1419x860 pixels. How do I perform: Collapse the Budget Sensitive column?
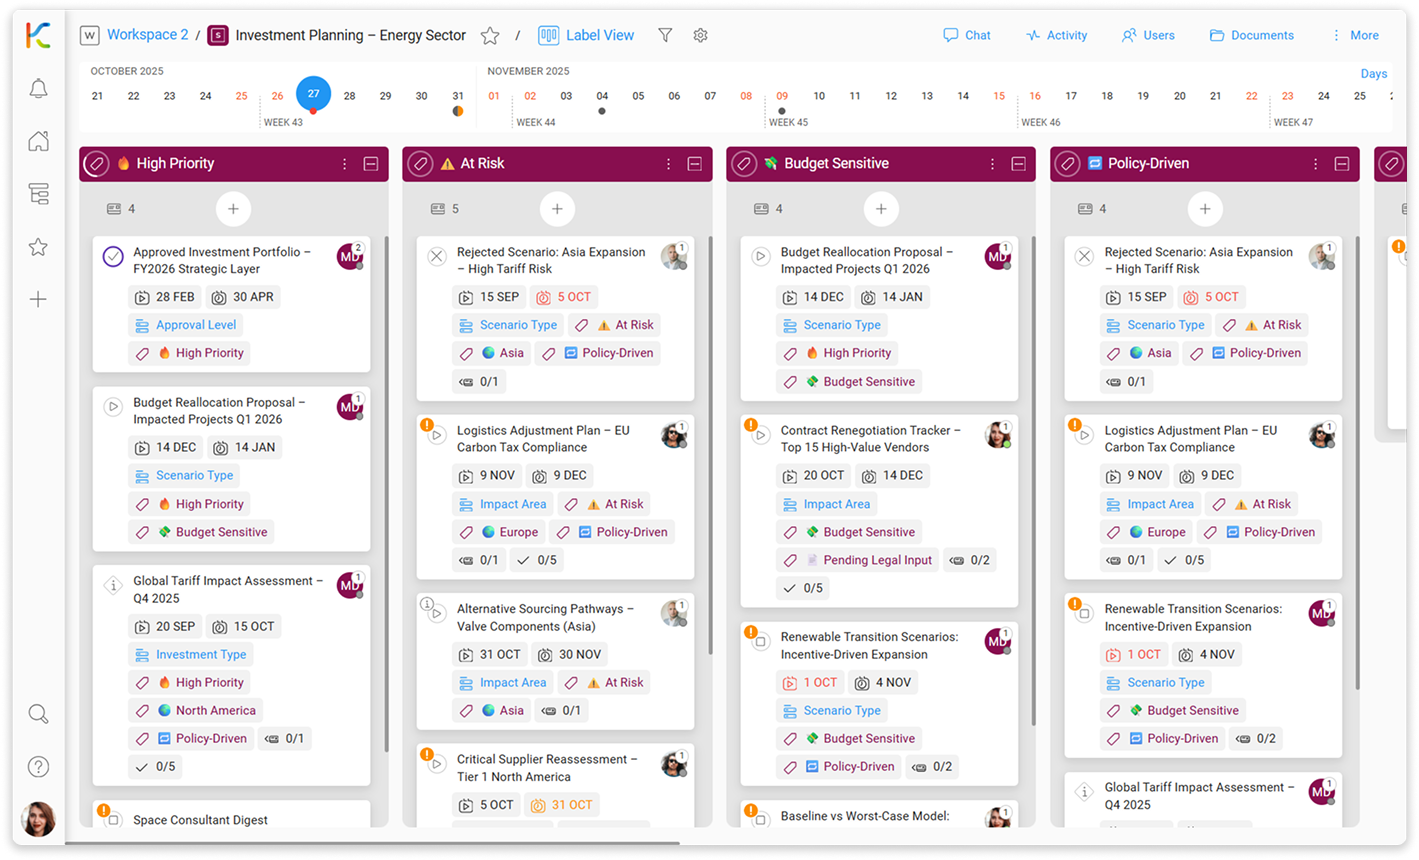click(1018, 164)
